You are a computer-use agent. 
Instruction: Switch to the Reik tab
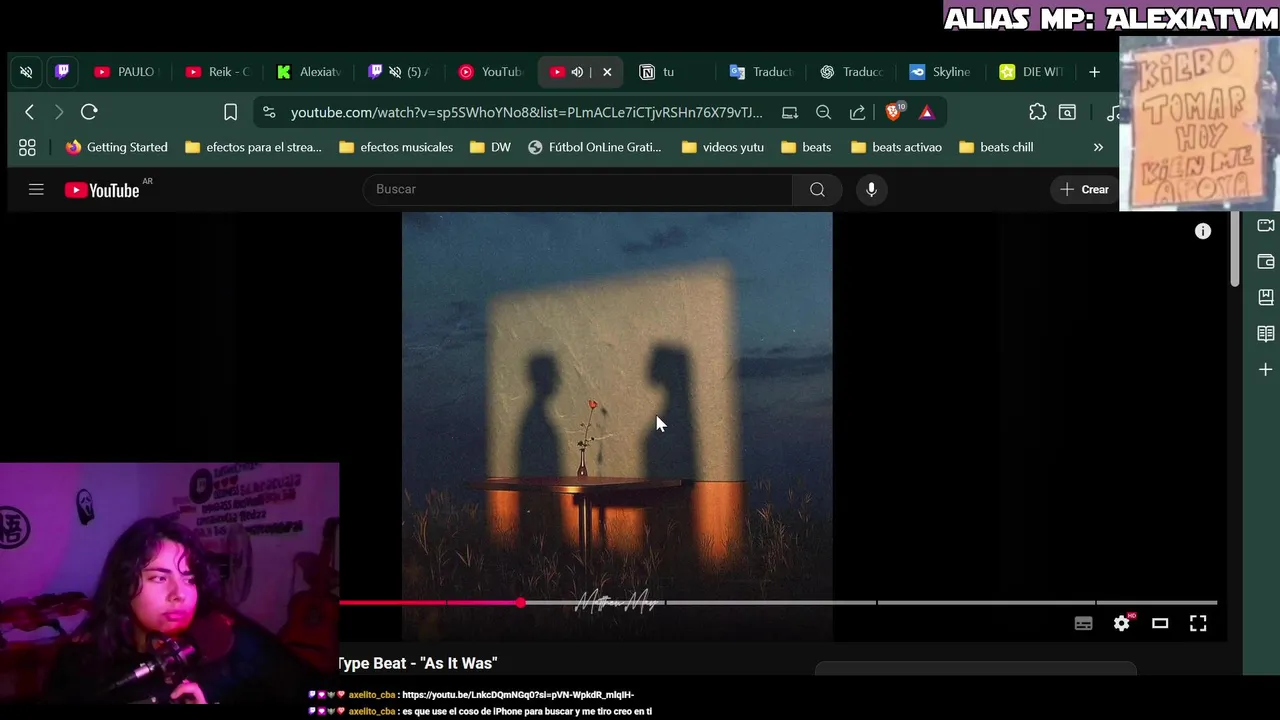tap(218, 72)
